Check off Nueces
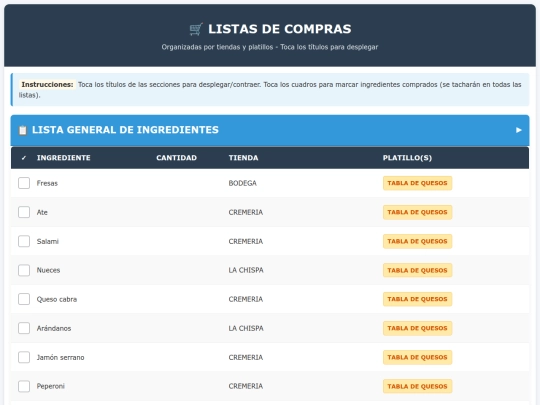540x405 pixels. coord(24,270)
